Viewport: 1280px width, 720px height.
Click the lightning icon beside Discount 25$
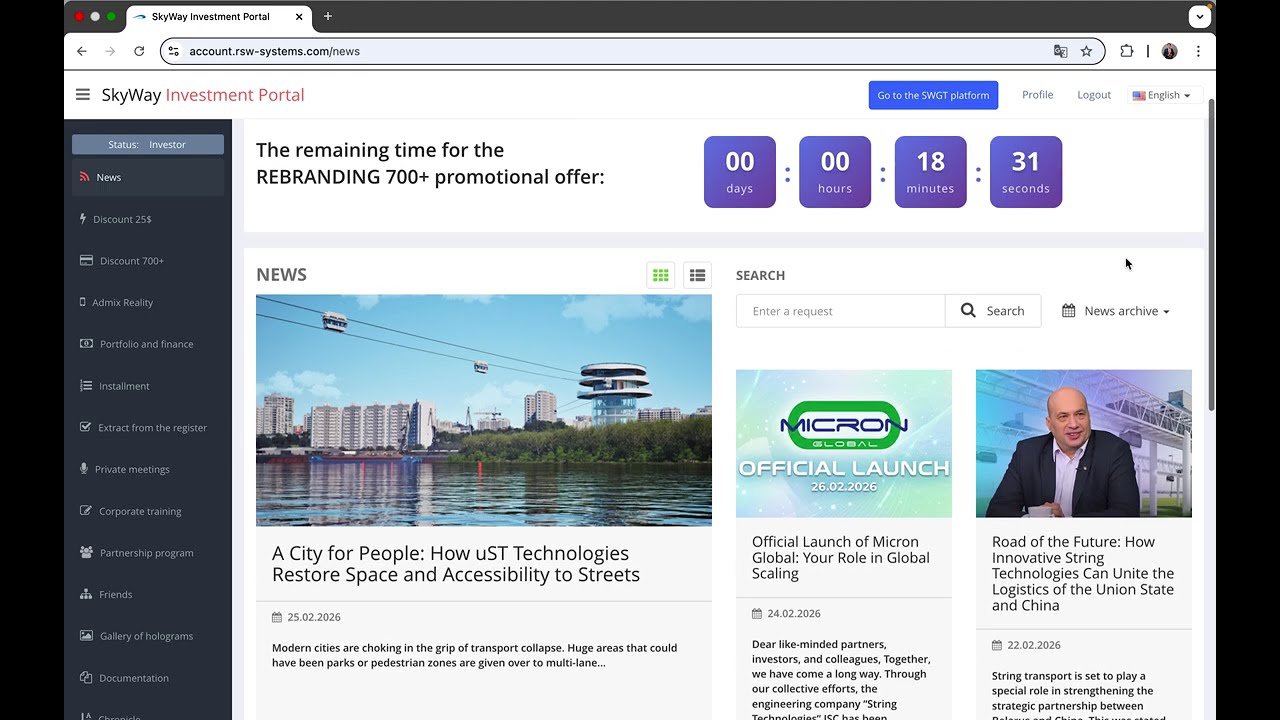pos(83,218)
